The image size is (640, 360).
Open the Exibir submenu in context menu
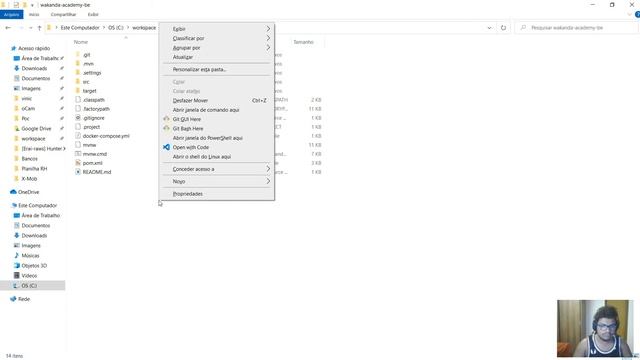216,29
